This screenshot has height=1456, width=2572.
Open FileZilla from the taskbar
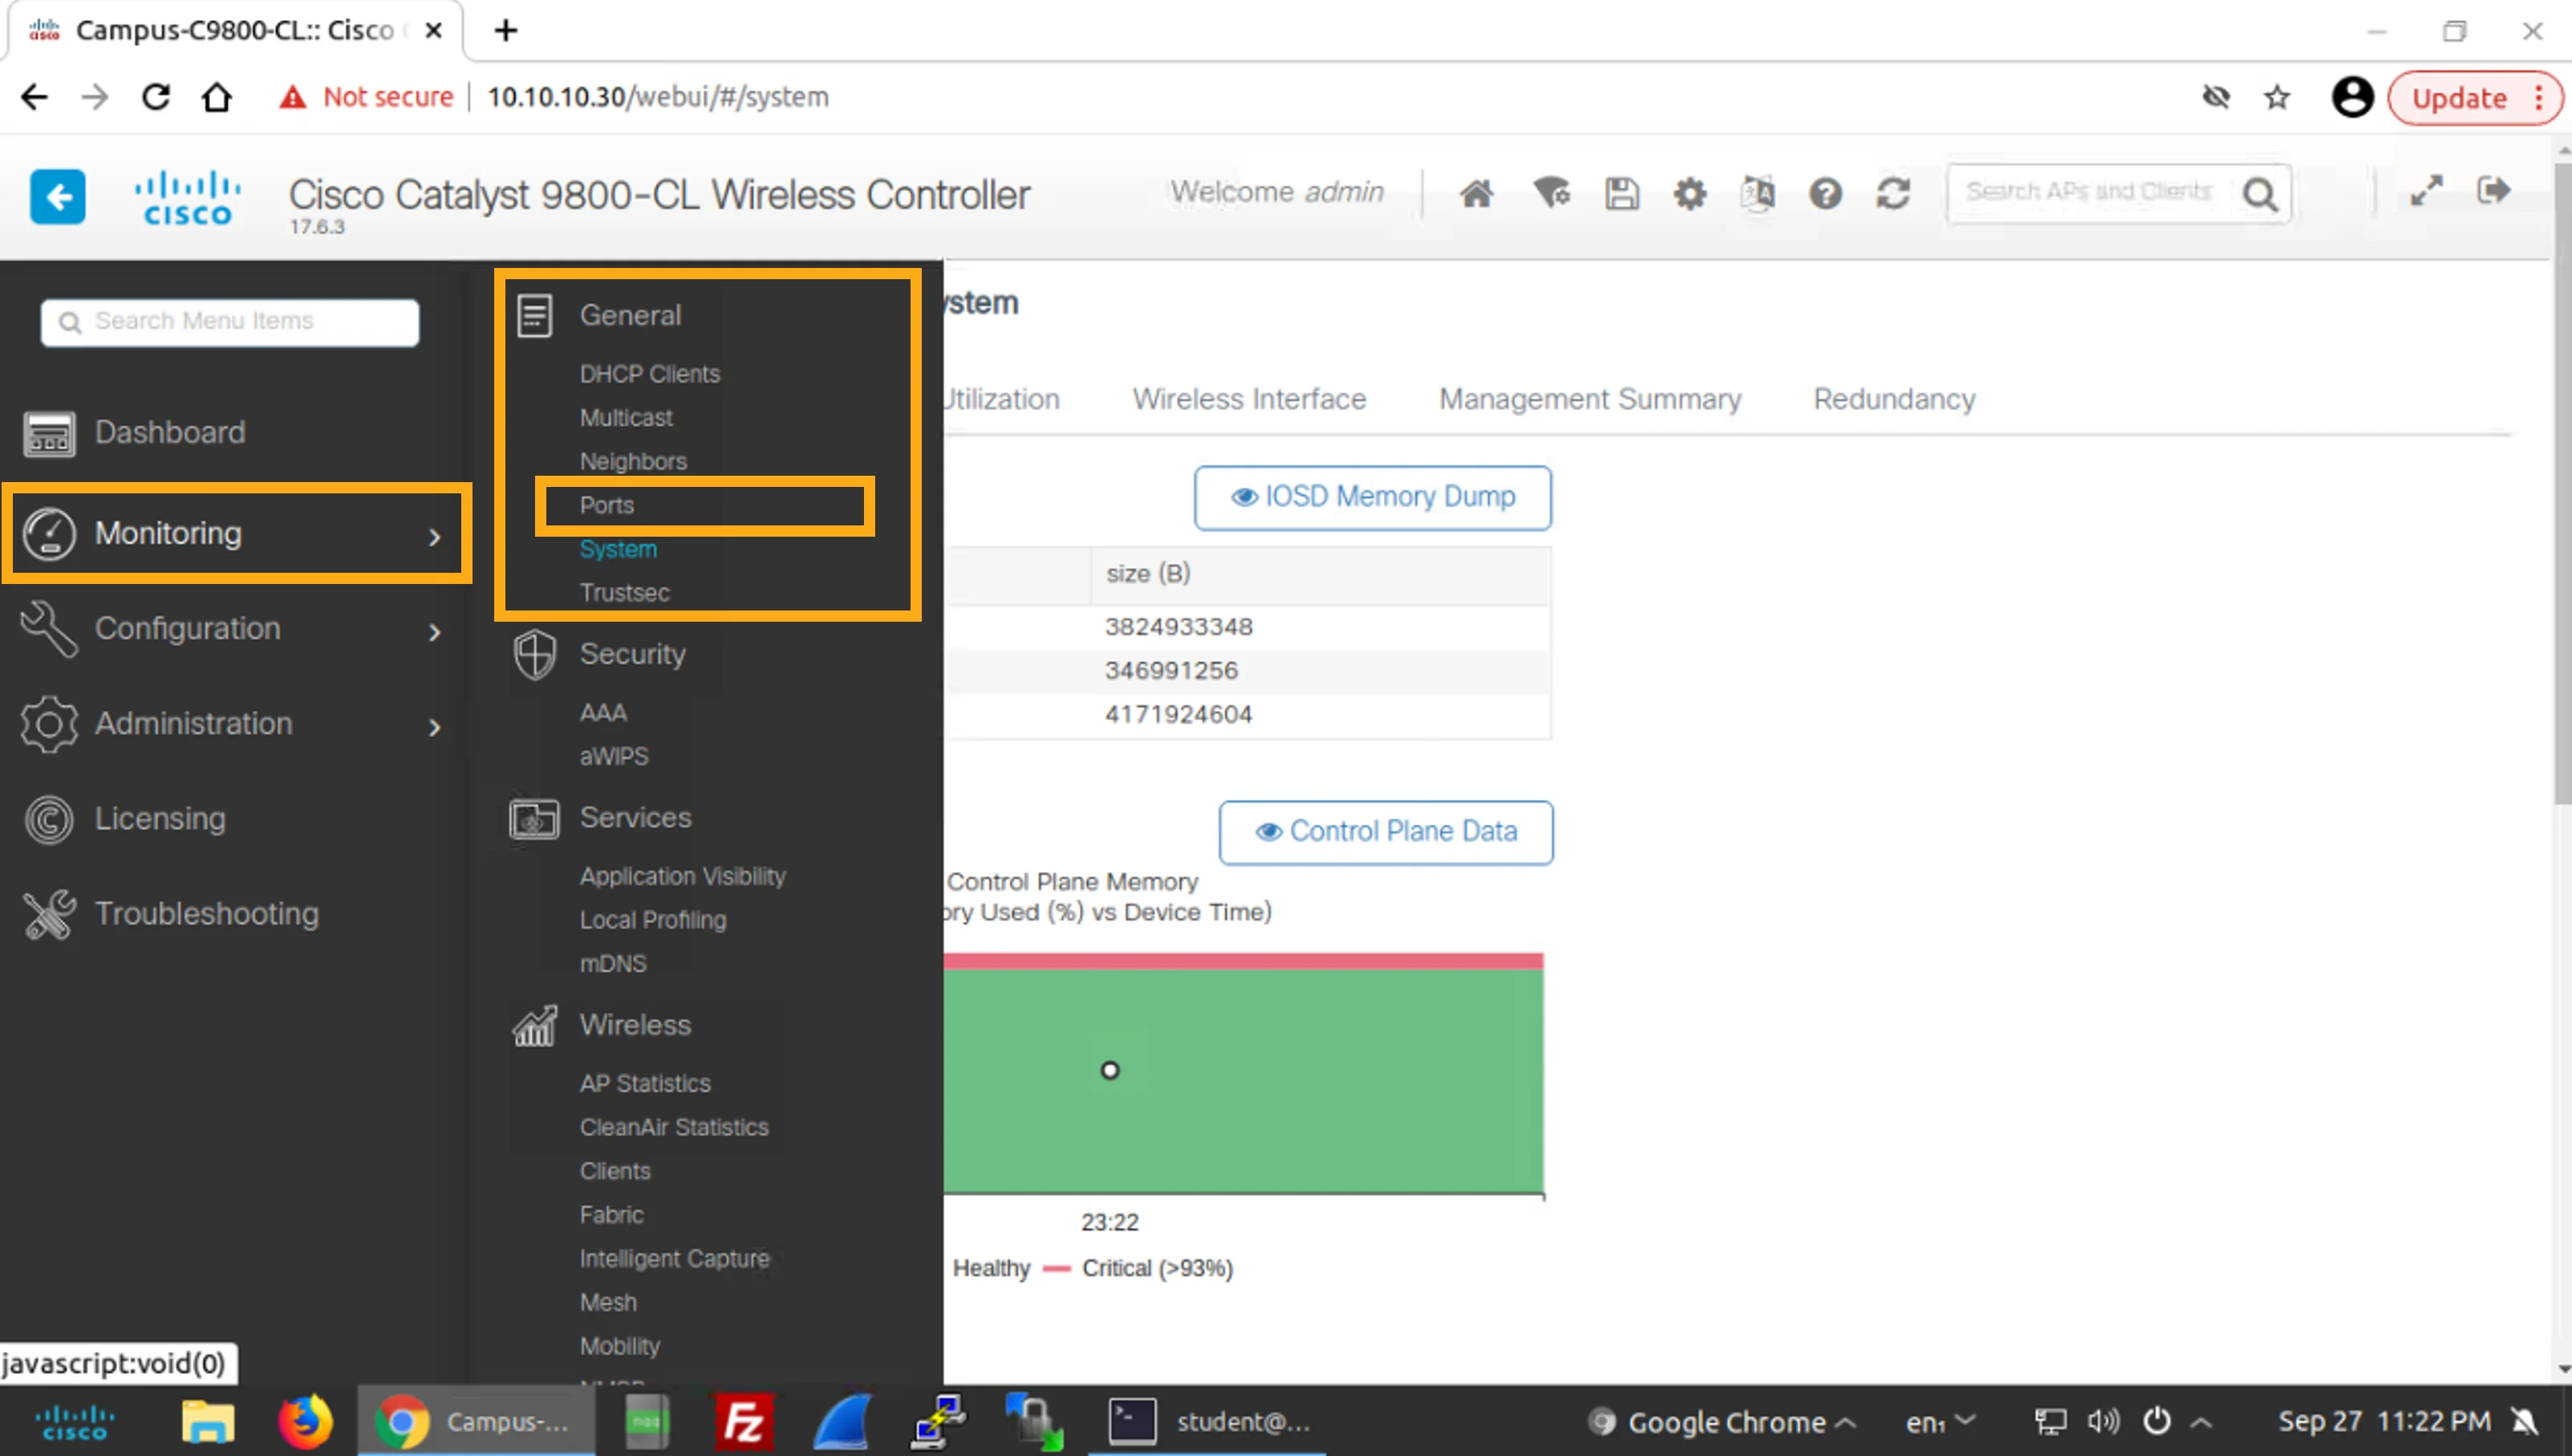click(742, 1421)
